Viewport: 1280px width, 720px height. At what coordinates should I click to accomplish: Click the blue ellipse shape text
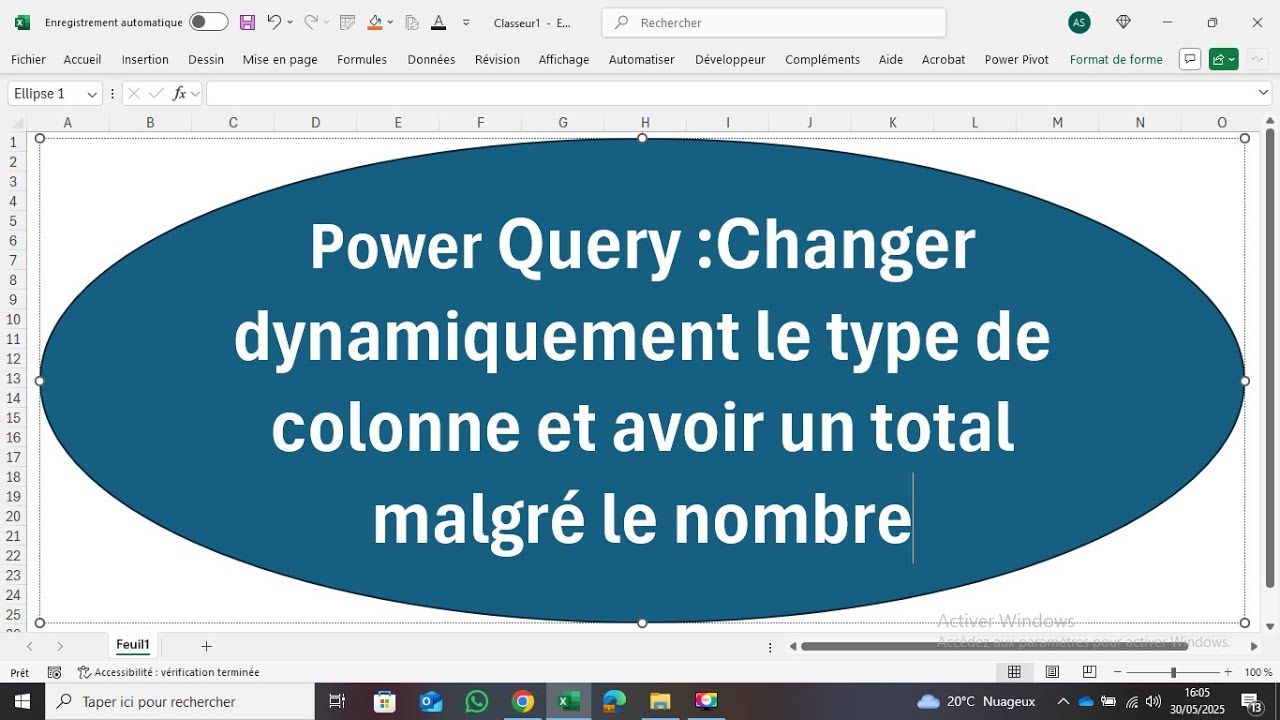pos(641,381)
